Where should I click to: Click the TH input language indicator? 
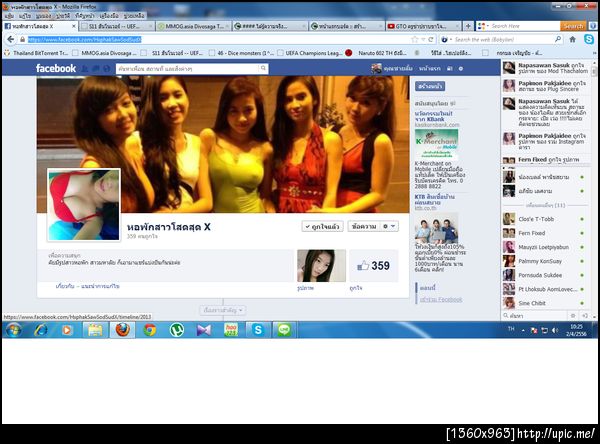point(511,329)
